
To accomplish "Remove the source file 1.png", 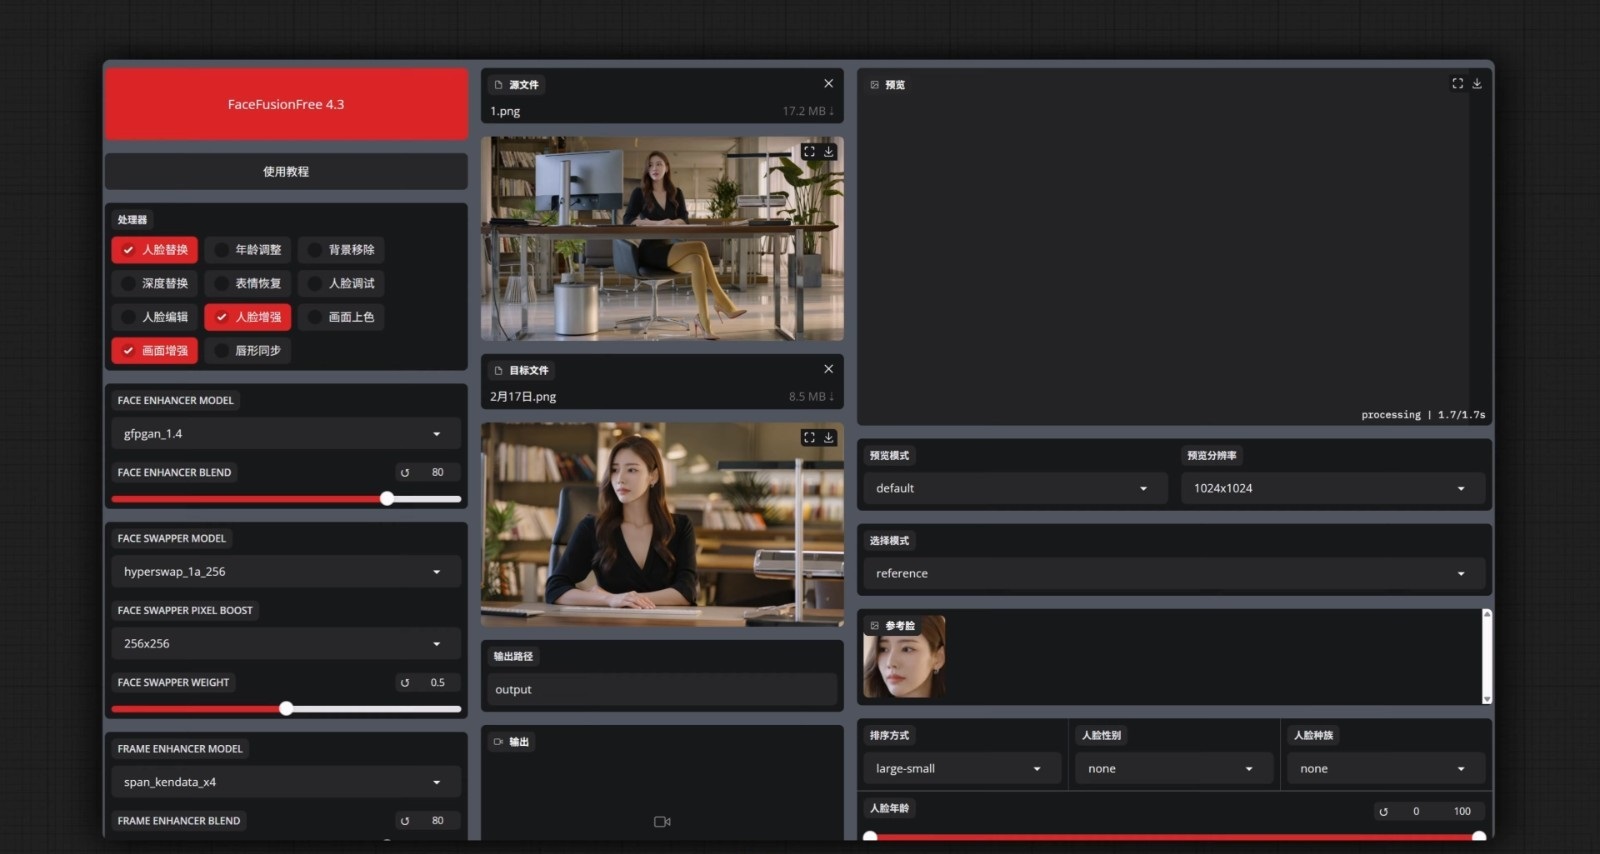I will tap(828, 84).
